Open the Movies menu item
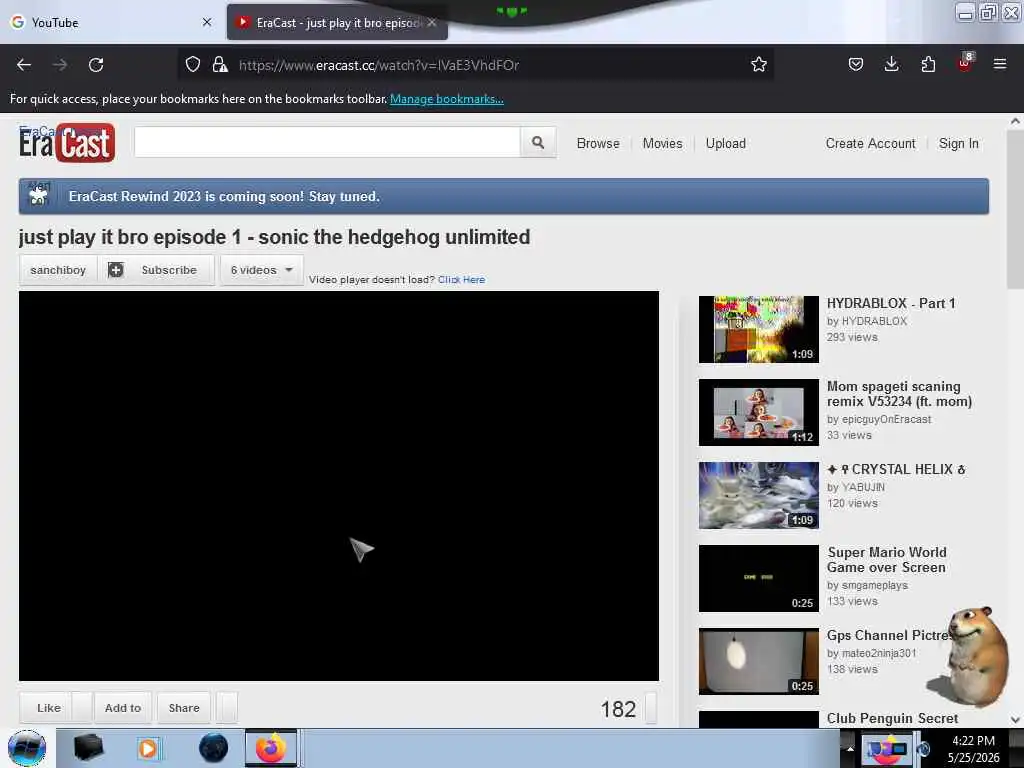Screen dimensions: 1024x768 (662, 144)
